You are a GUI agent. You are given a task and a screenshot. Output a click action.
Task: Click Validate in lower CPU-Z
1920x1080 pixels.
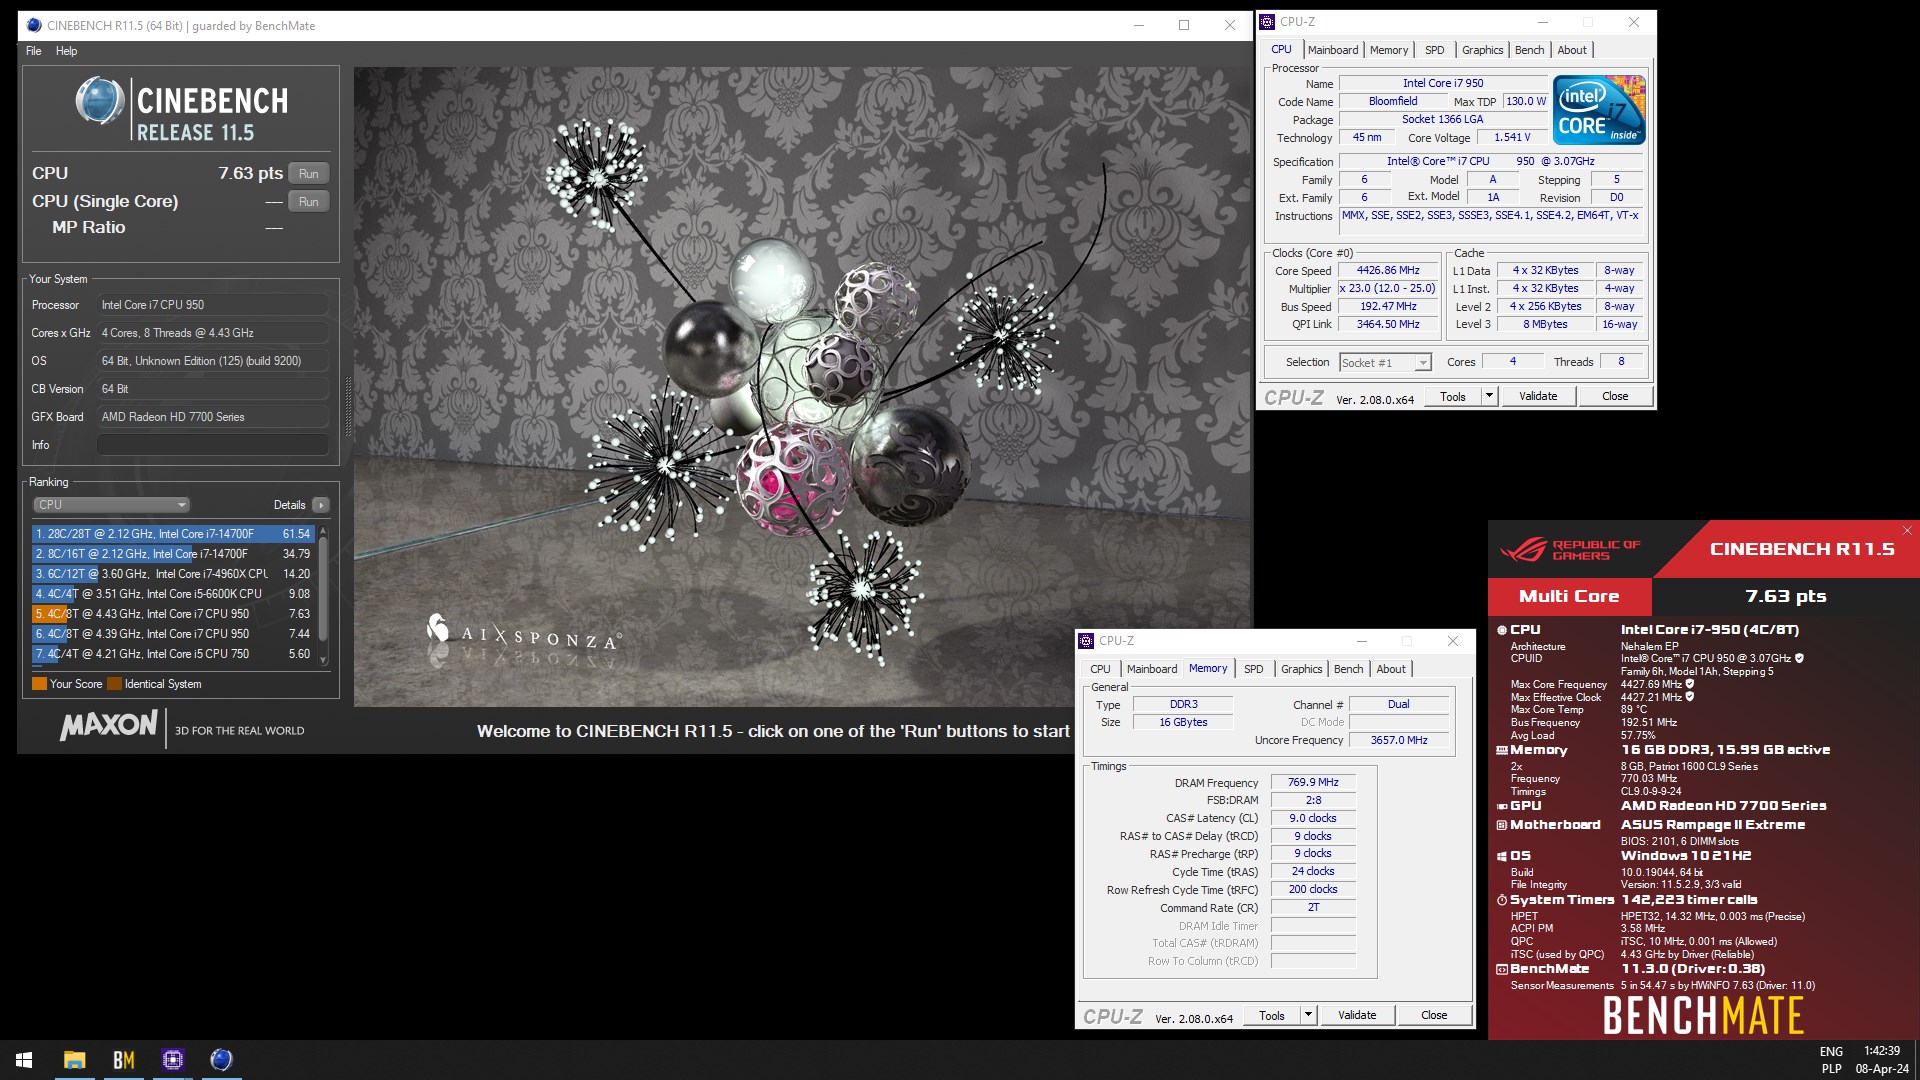coord(1357,1015)
